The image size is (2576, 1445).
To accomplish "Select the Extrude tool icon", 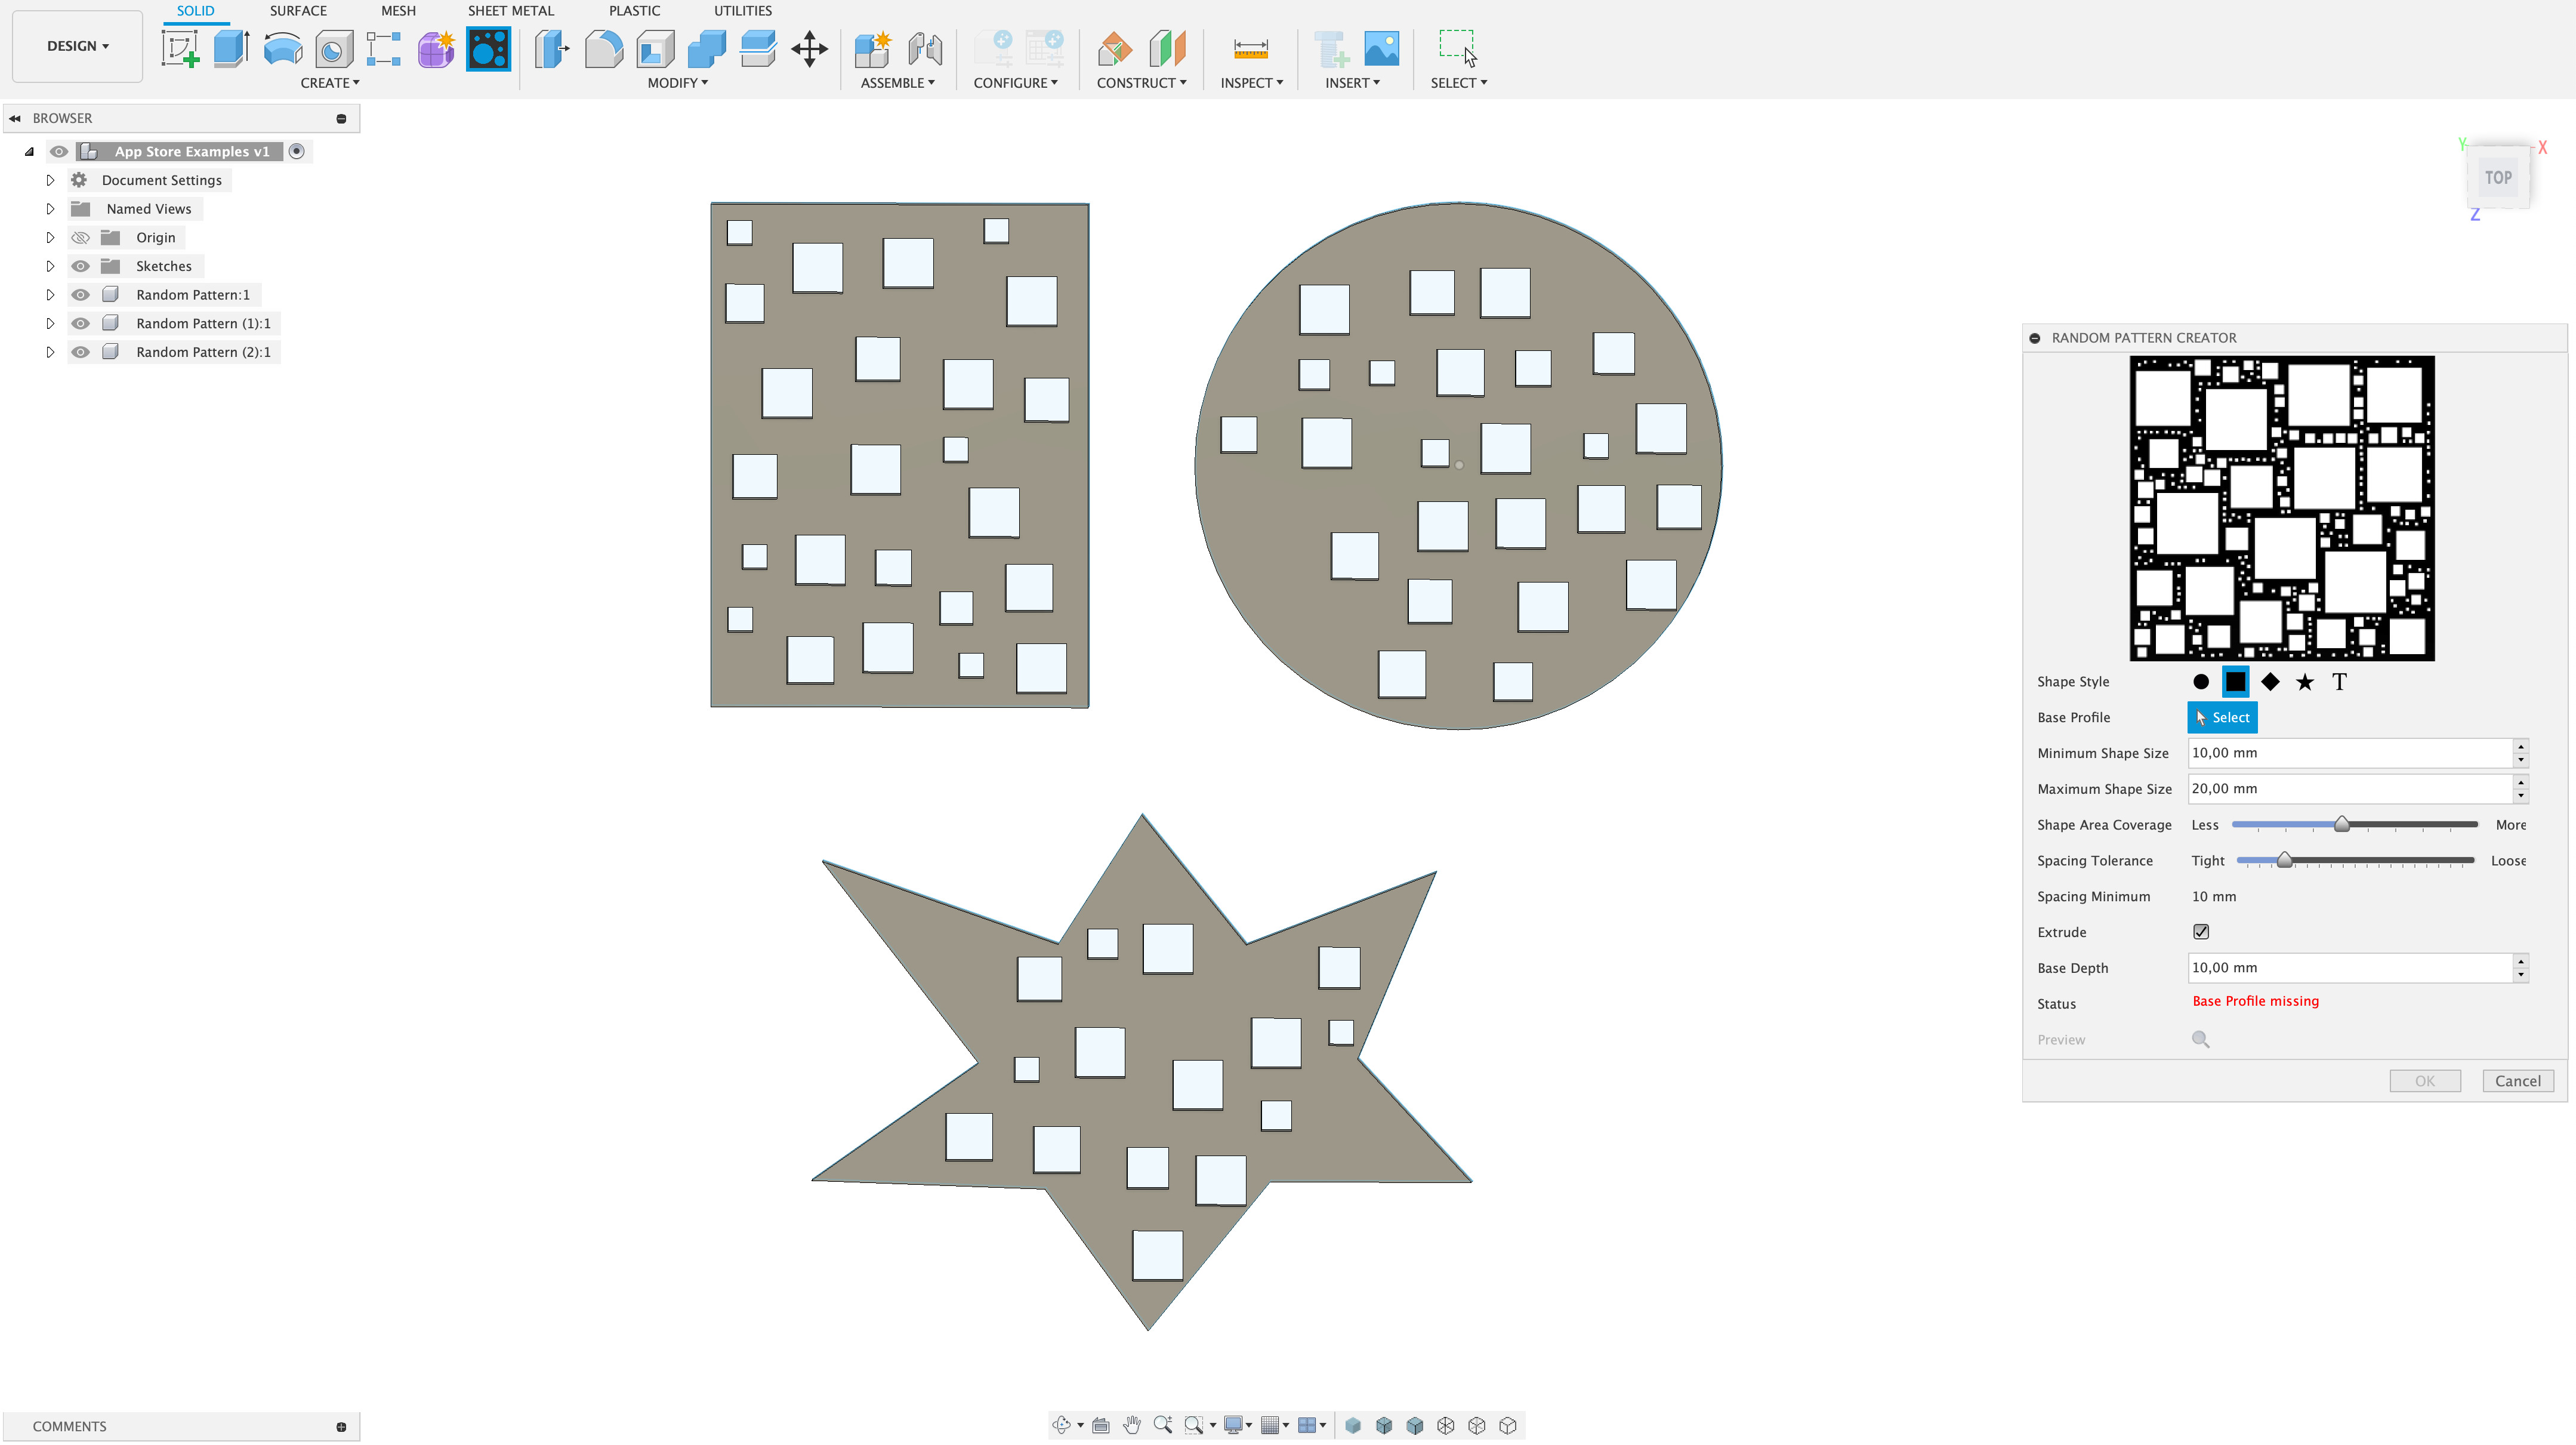I will tap(231, 48).
